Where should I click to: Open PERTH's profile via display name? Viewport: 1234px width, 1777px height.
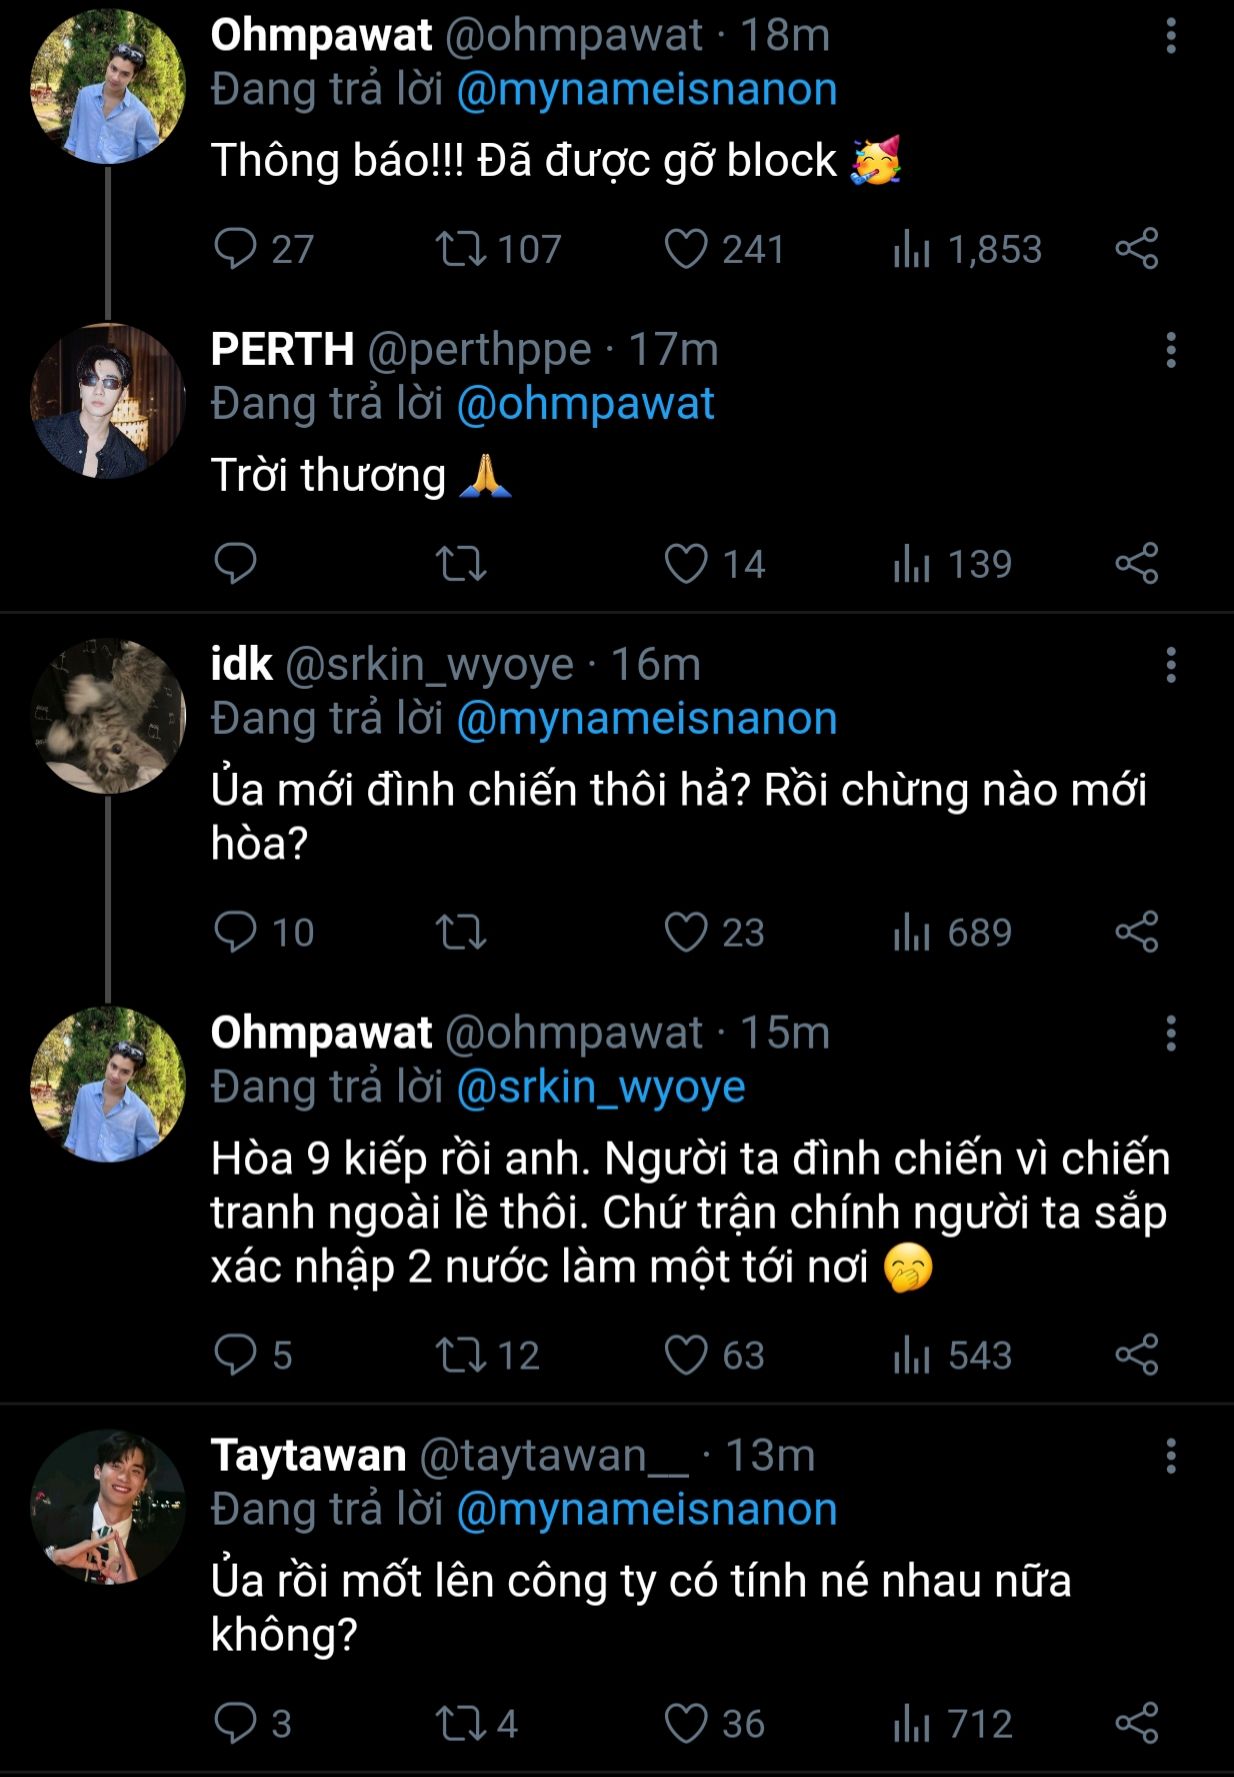point(283,350)
